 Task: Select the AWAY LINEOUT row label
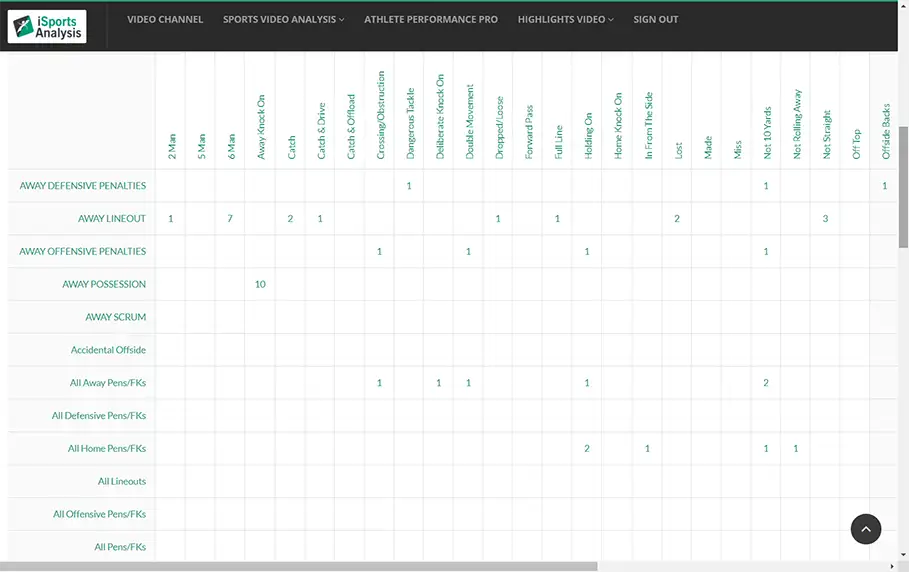[112, 218]
